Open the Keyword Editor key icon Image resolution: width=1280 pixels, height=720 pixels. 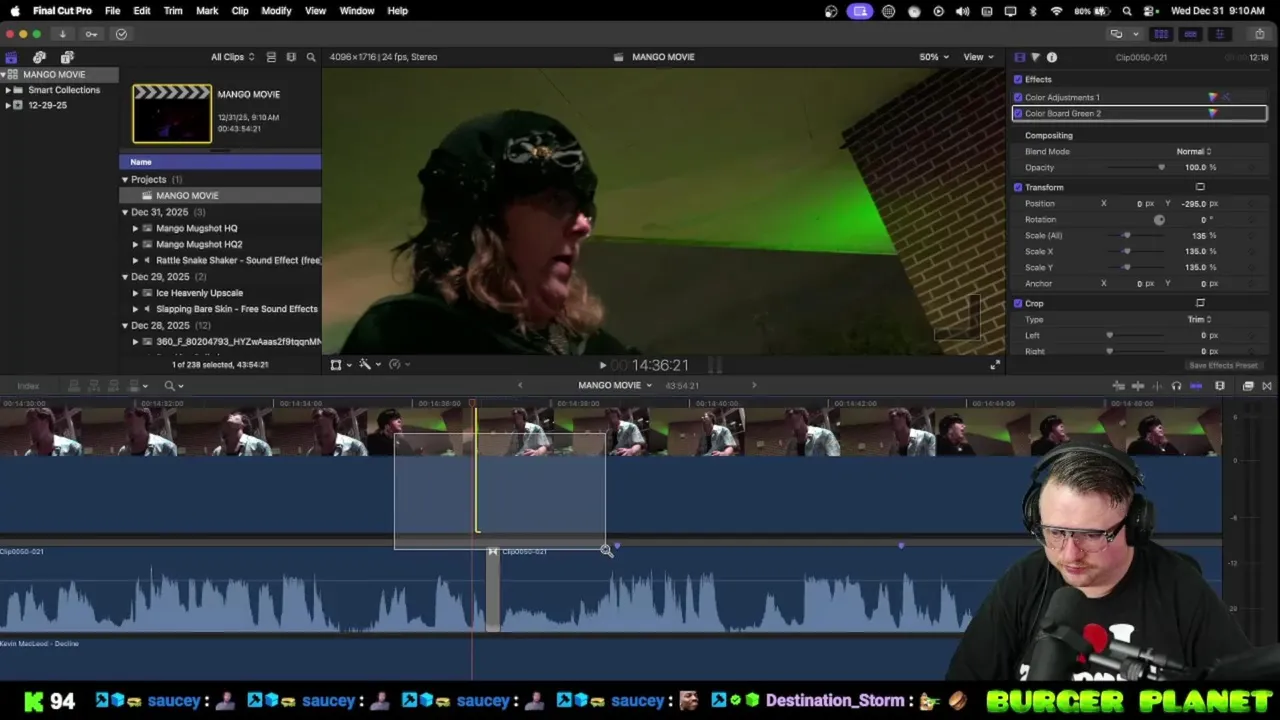coord(91,34)
